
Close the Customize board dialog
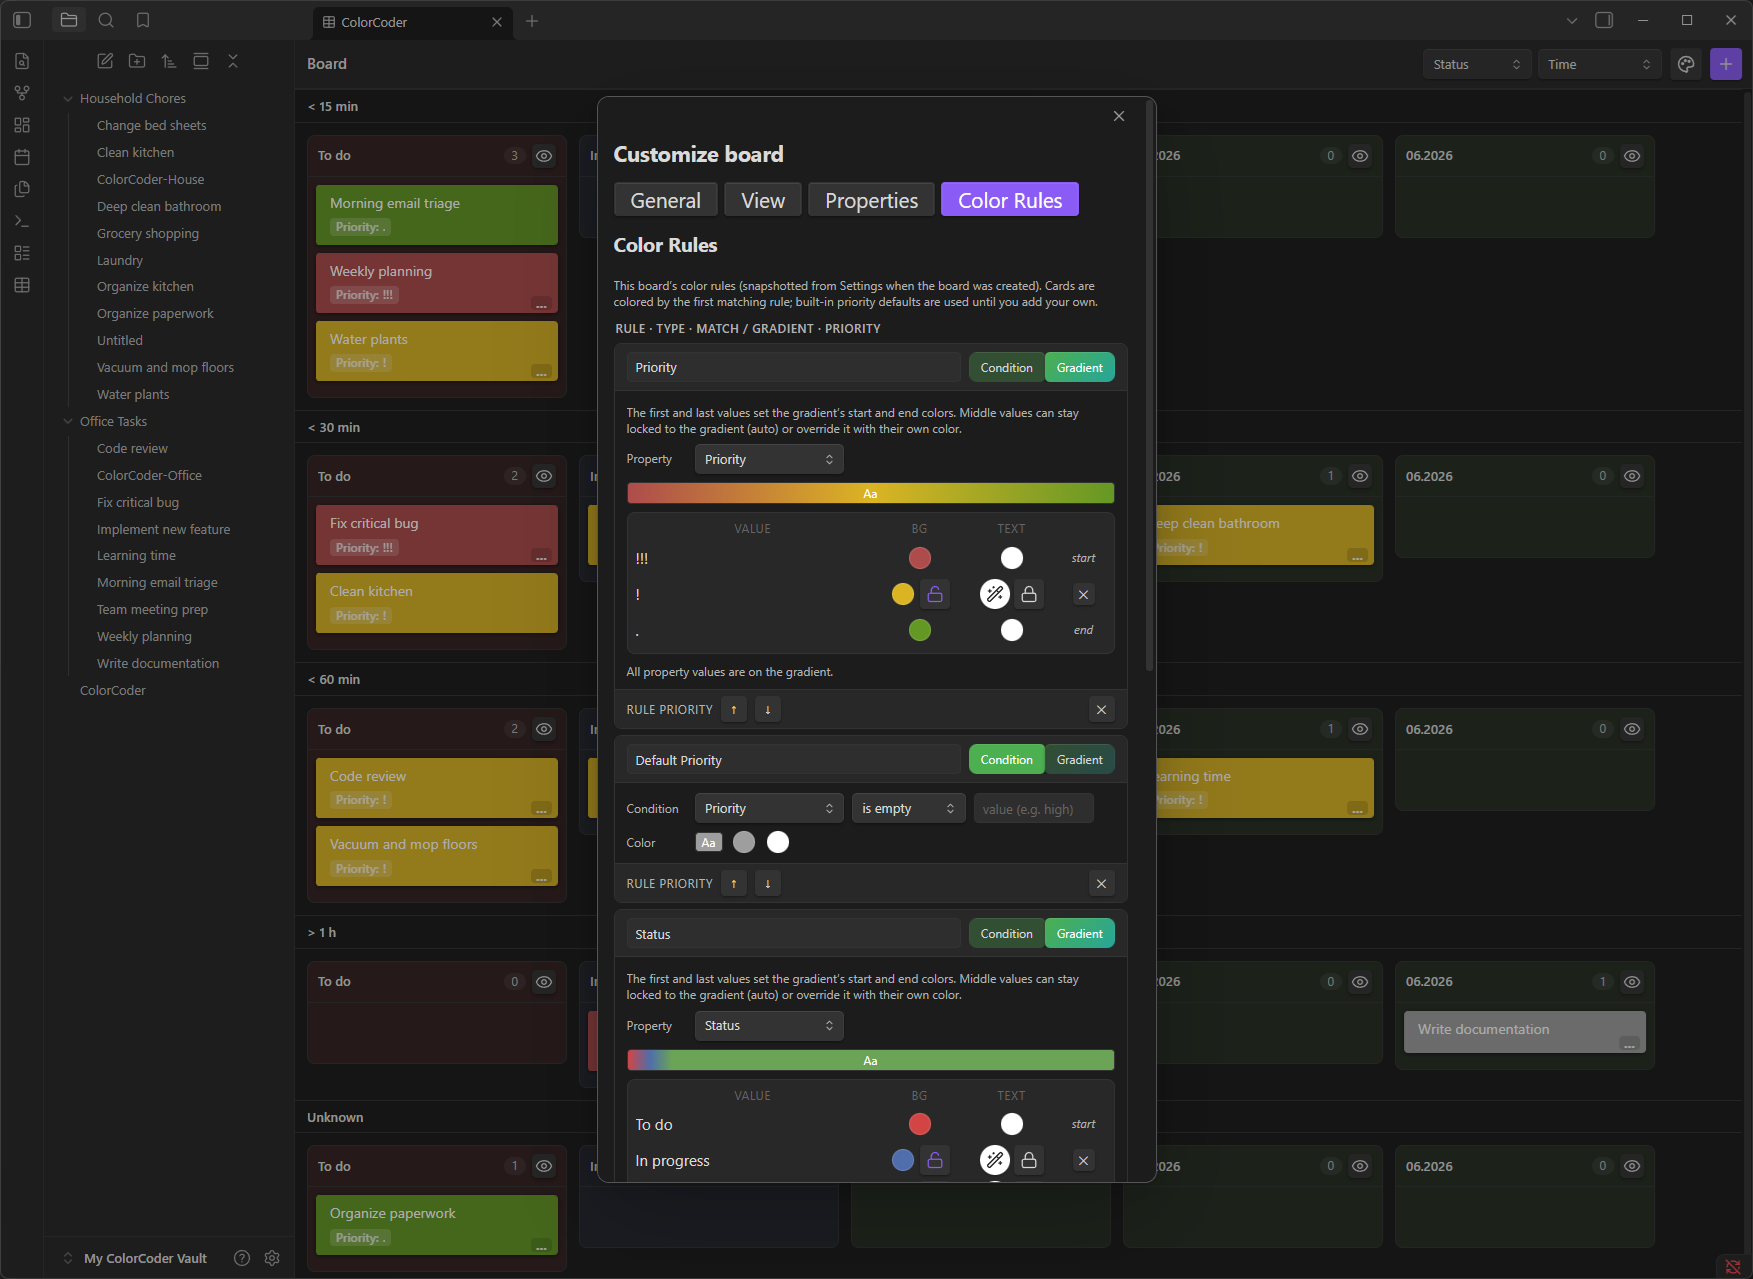[x=1119, y=116]
